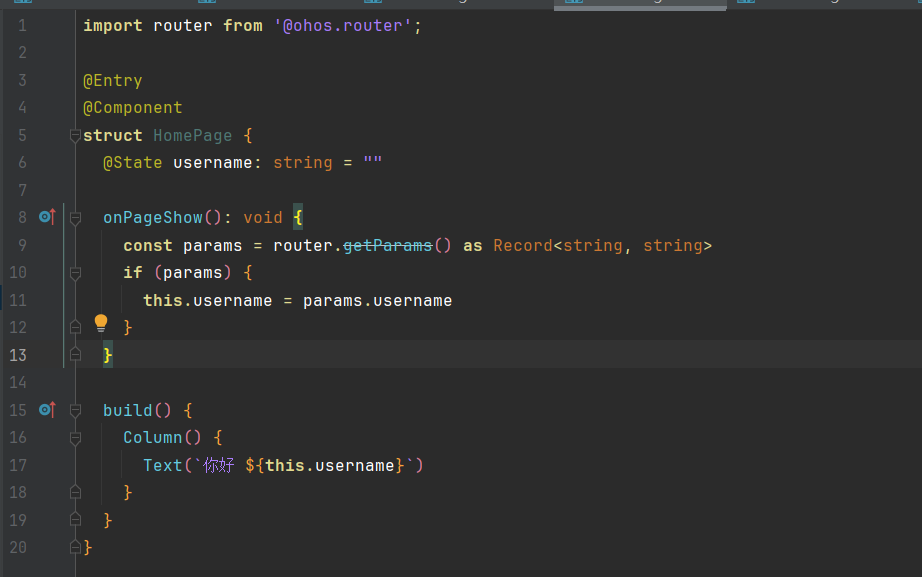Screen dimensions: 922x577
Task: Click fold end marker on line 12
Action: pos(75,327)
